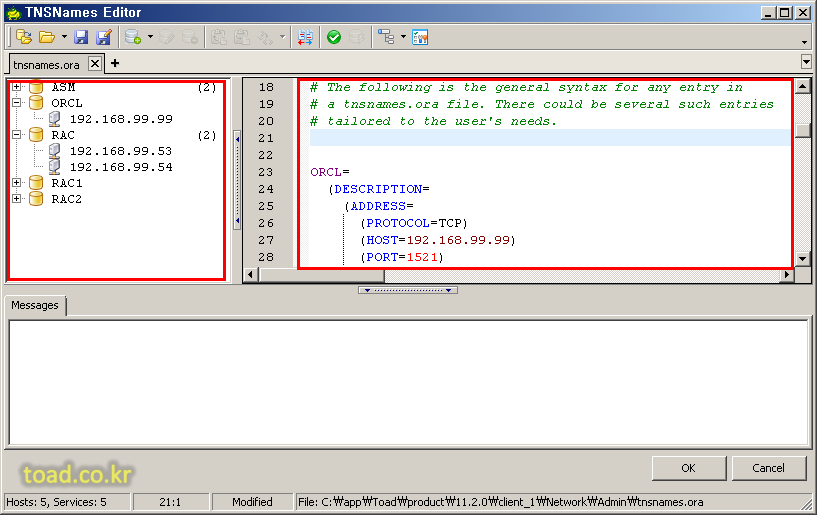Click the PORT=1521 text in editor

[x=402, y=257]
